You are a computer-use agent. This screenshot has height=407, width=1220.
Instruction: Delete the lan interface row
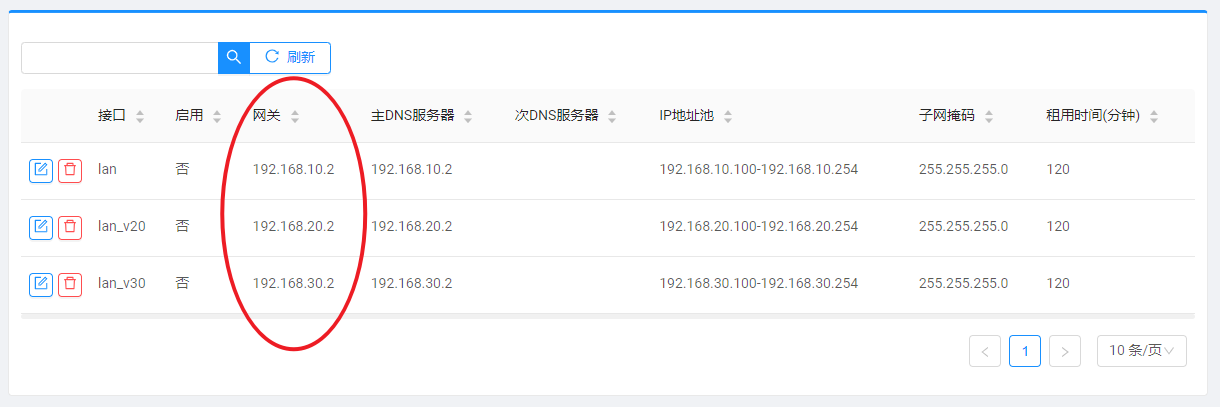coord(70,170)
